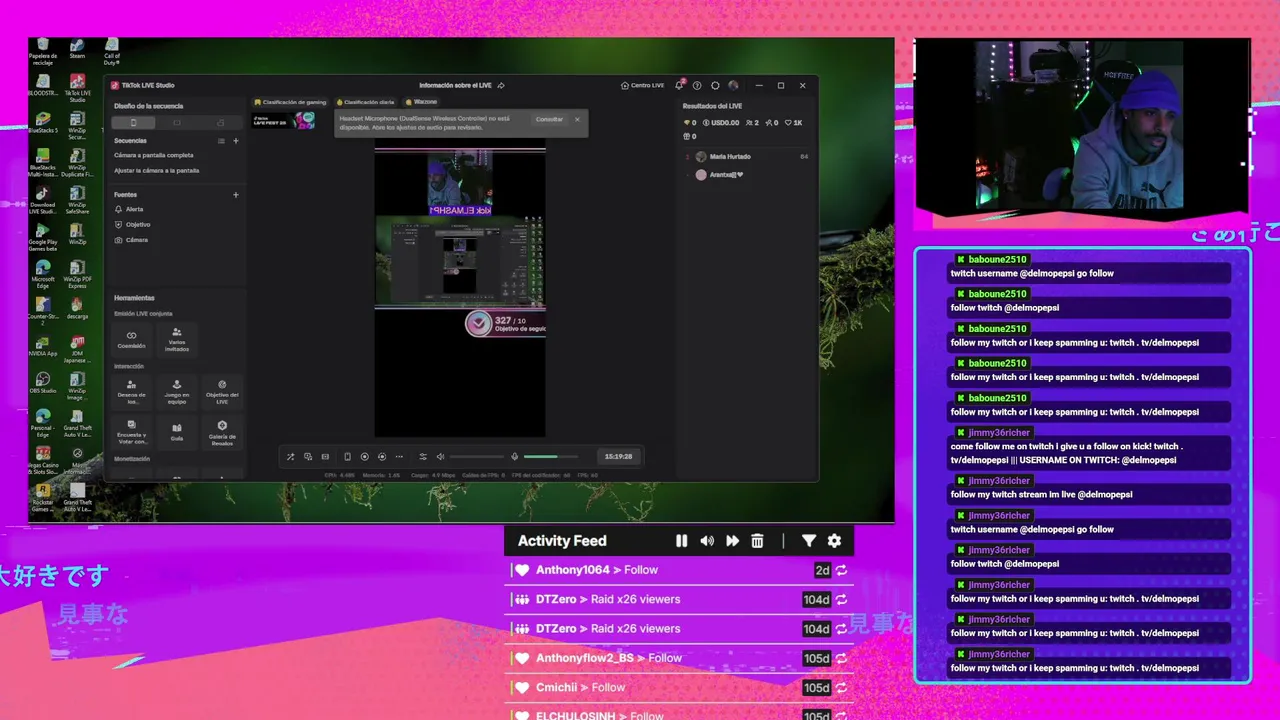Open the Activity Feed filter
The width and height of the screenshot is (1280, 720).
809,541
